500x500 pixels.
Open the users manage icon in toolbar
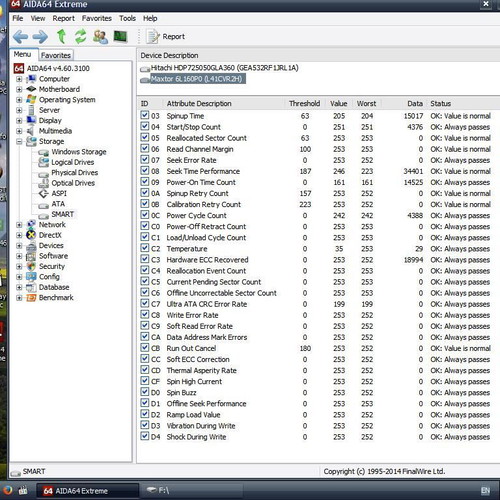click(100, 36)
